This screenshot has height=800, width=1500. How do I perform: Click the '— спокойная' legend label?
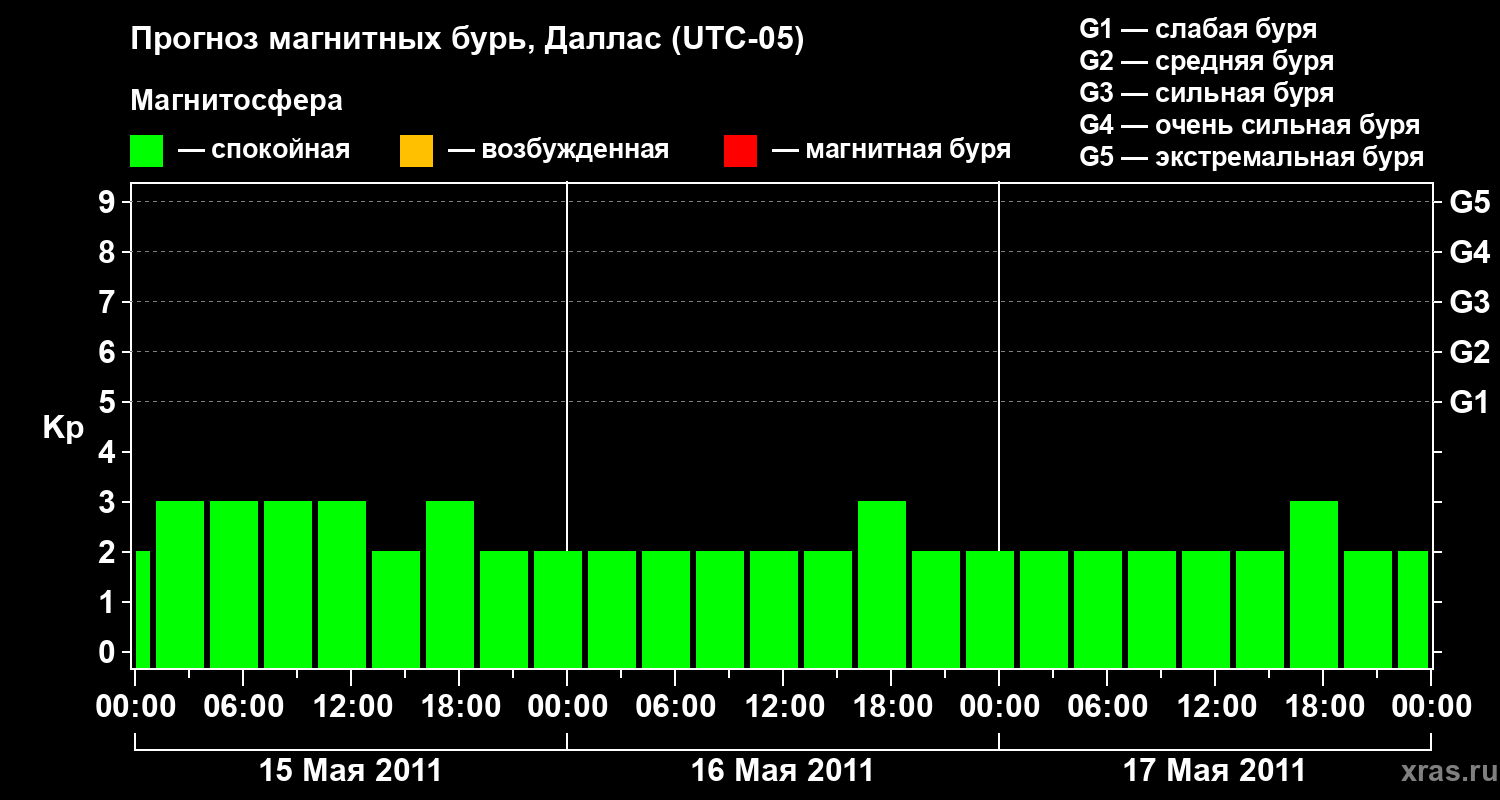click(x=264, y=150)
